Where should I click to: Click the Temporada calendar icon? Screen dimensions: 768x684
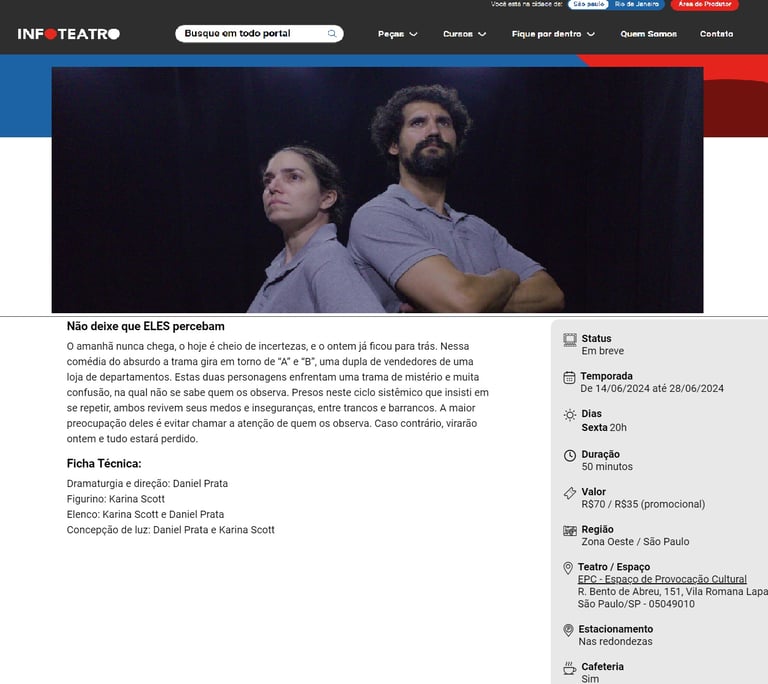569,377
